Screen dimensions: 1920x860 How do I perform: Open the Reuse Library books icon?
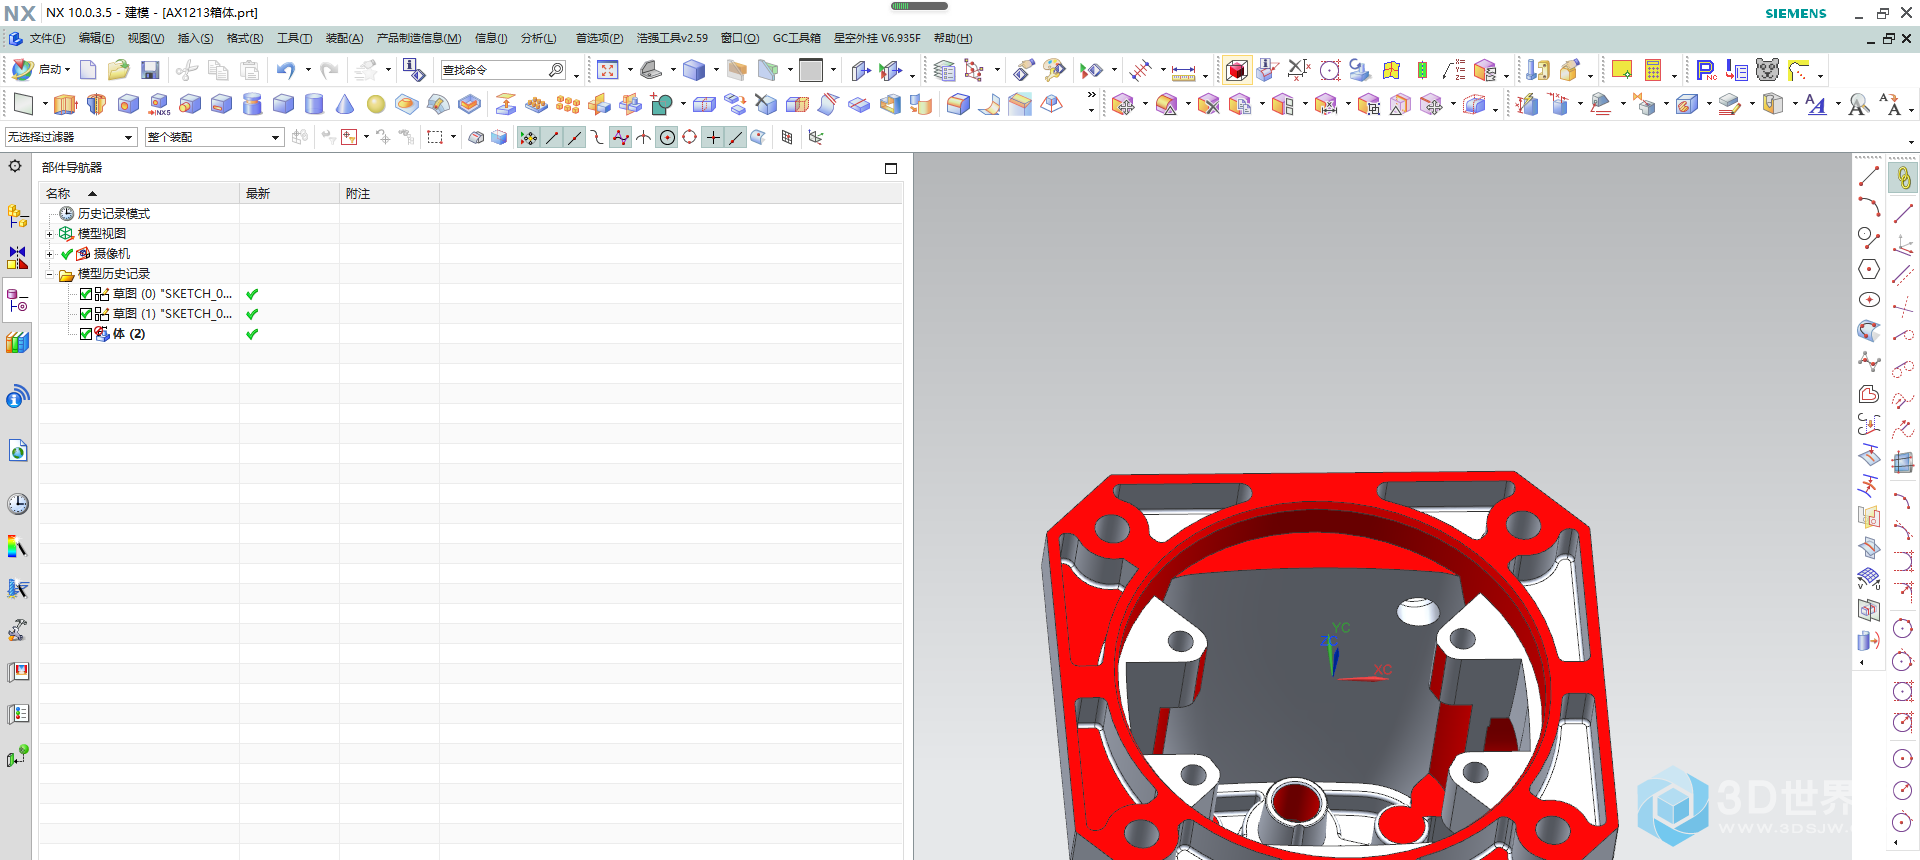point(17,343)
